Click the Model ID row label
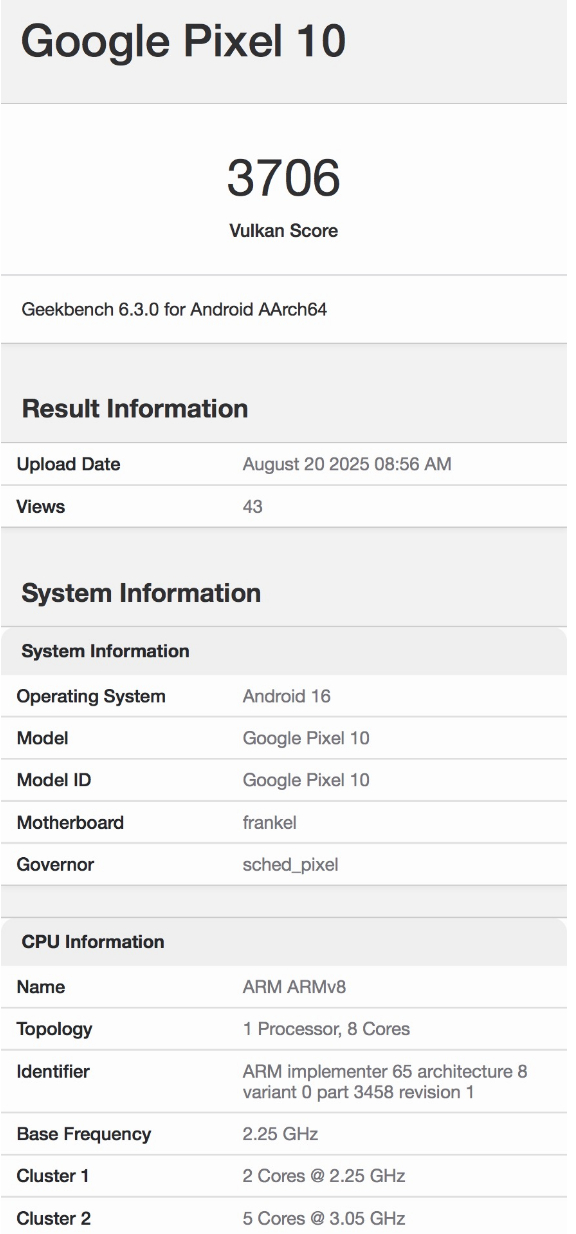The width and height of the screenshot is (576, 1234). (x=54, y=780)
